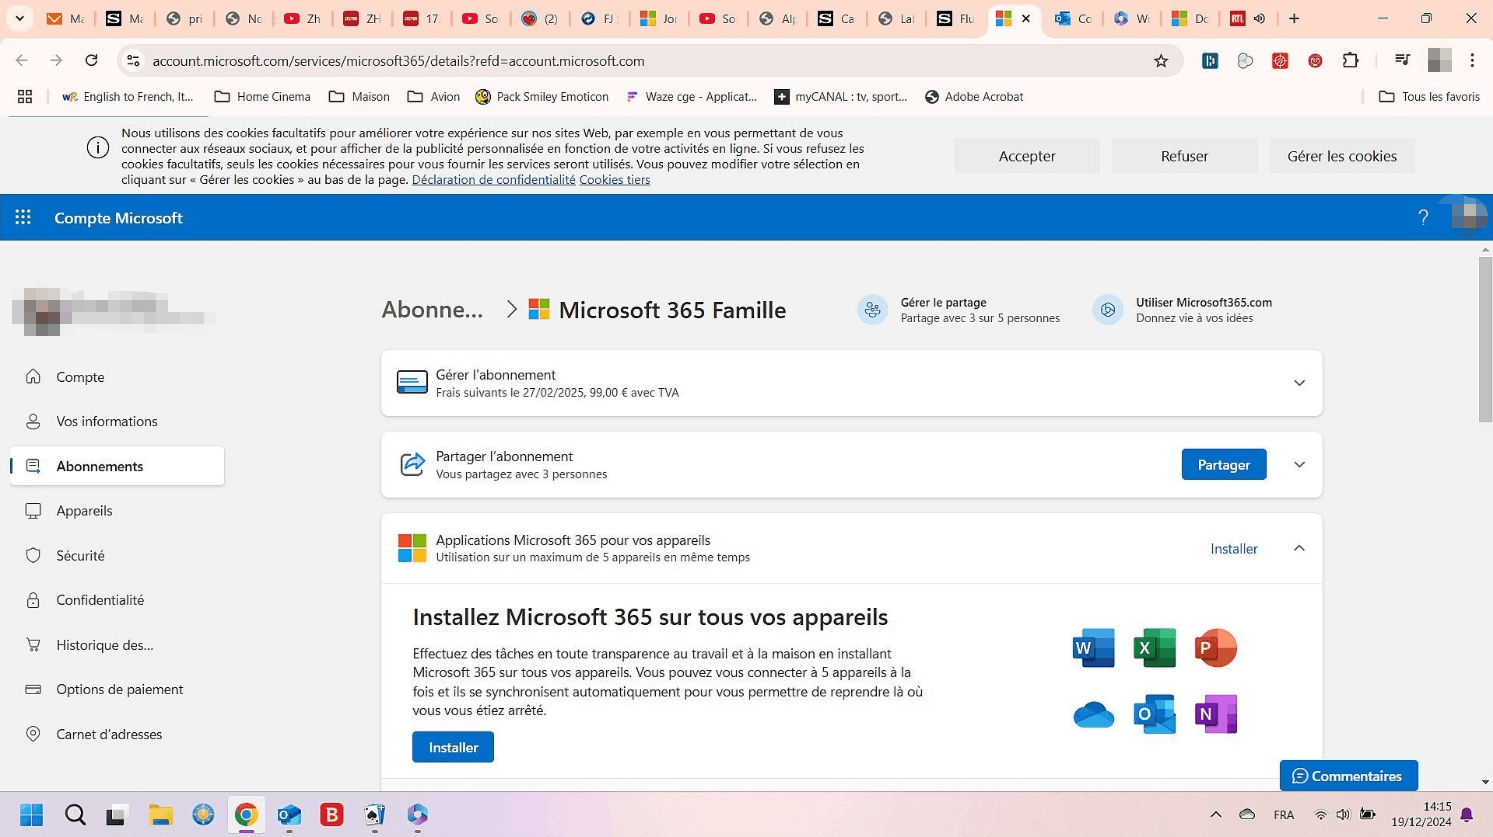The height and width of the screenshot is (837, 1493).
Task: Click the OneNote app icon
Action: (x=1216, y=714)
